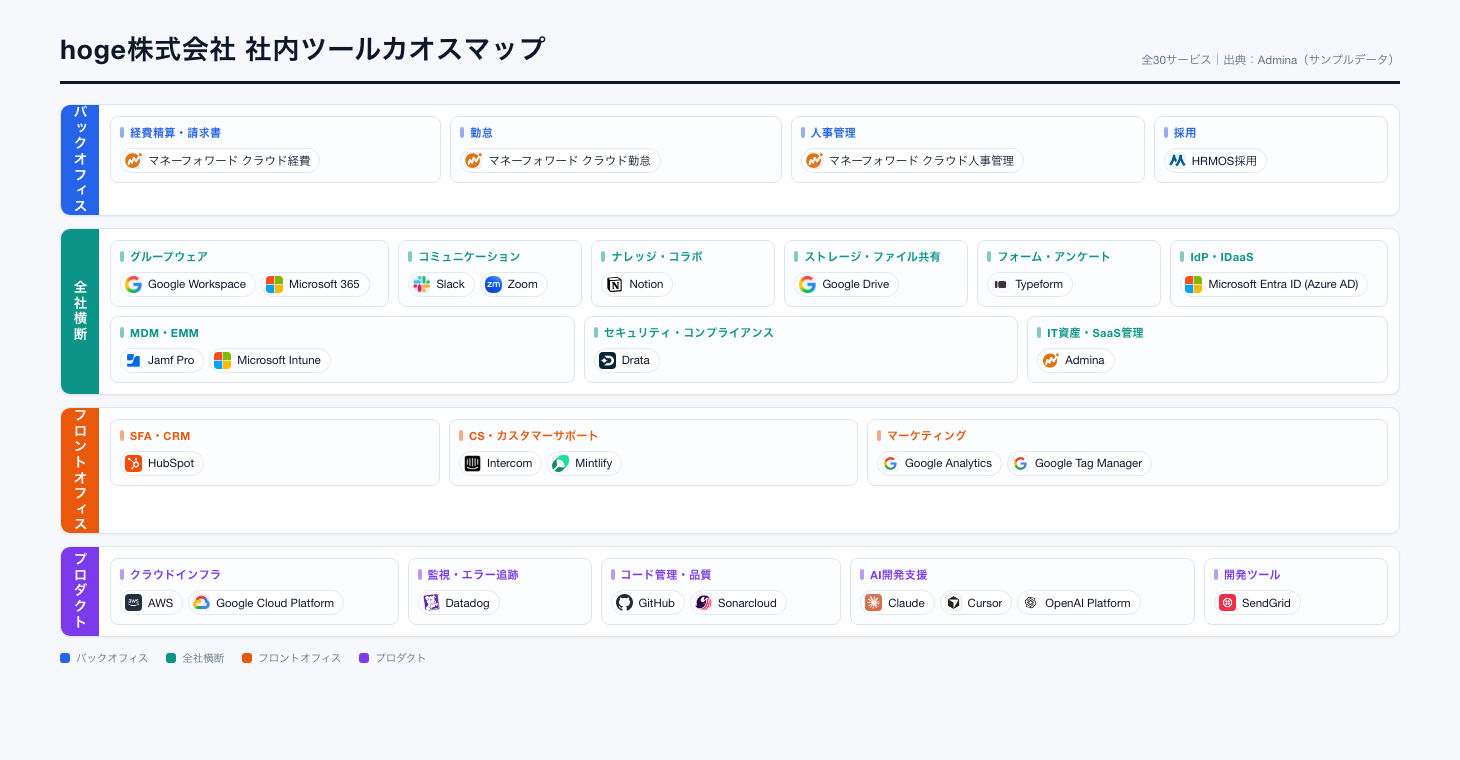Viewport: 1460px width, 760px height.
Task: Click the クラウドインフラ section heading
Action: click(175, 575)
